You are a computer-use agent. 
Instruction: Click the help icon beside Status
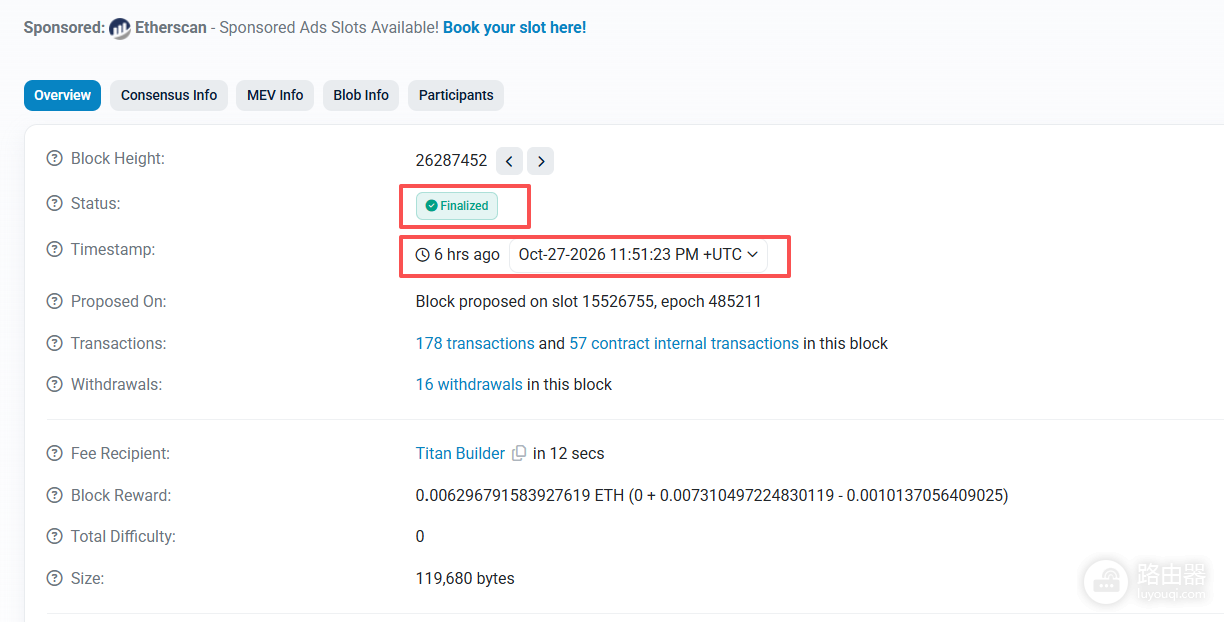55,204
